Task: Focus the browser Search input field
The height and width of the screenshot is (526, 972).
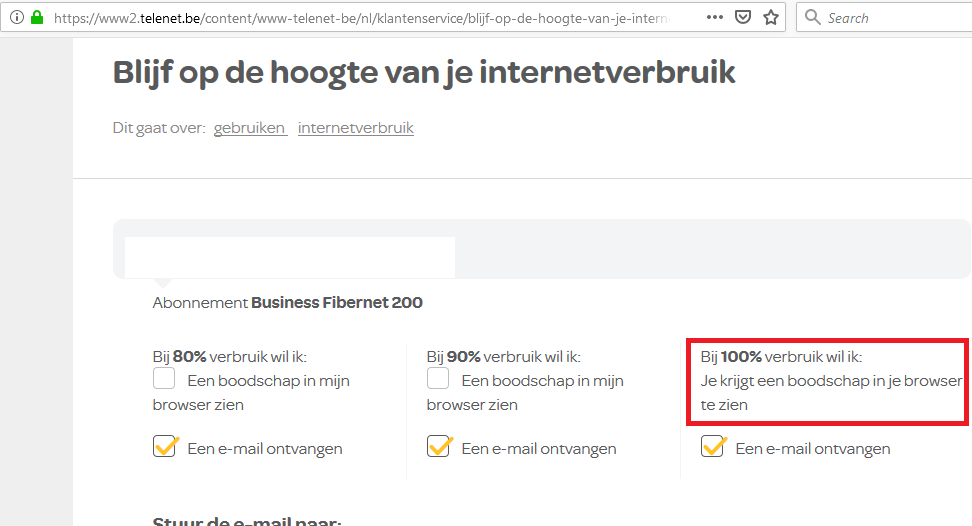Action: [890, 17]
